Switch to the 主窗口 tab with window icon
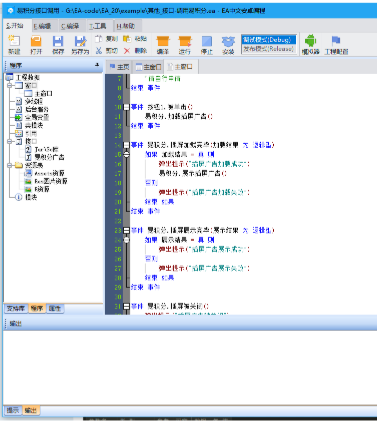 (149, 67)
